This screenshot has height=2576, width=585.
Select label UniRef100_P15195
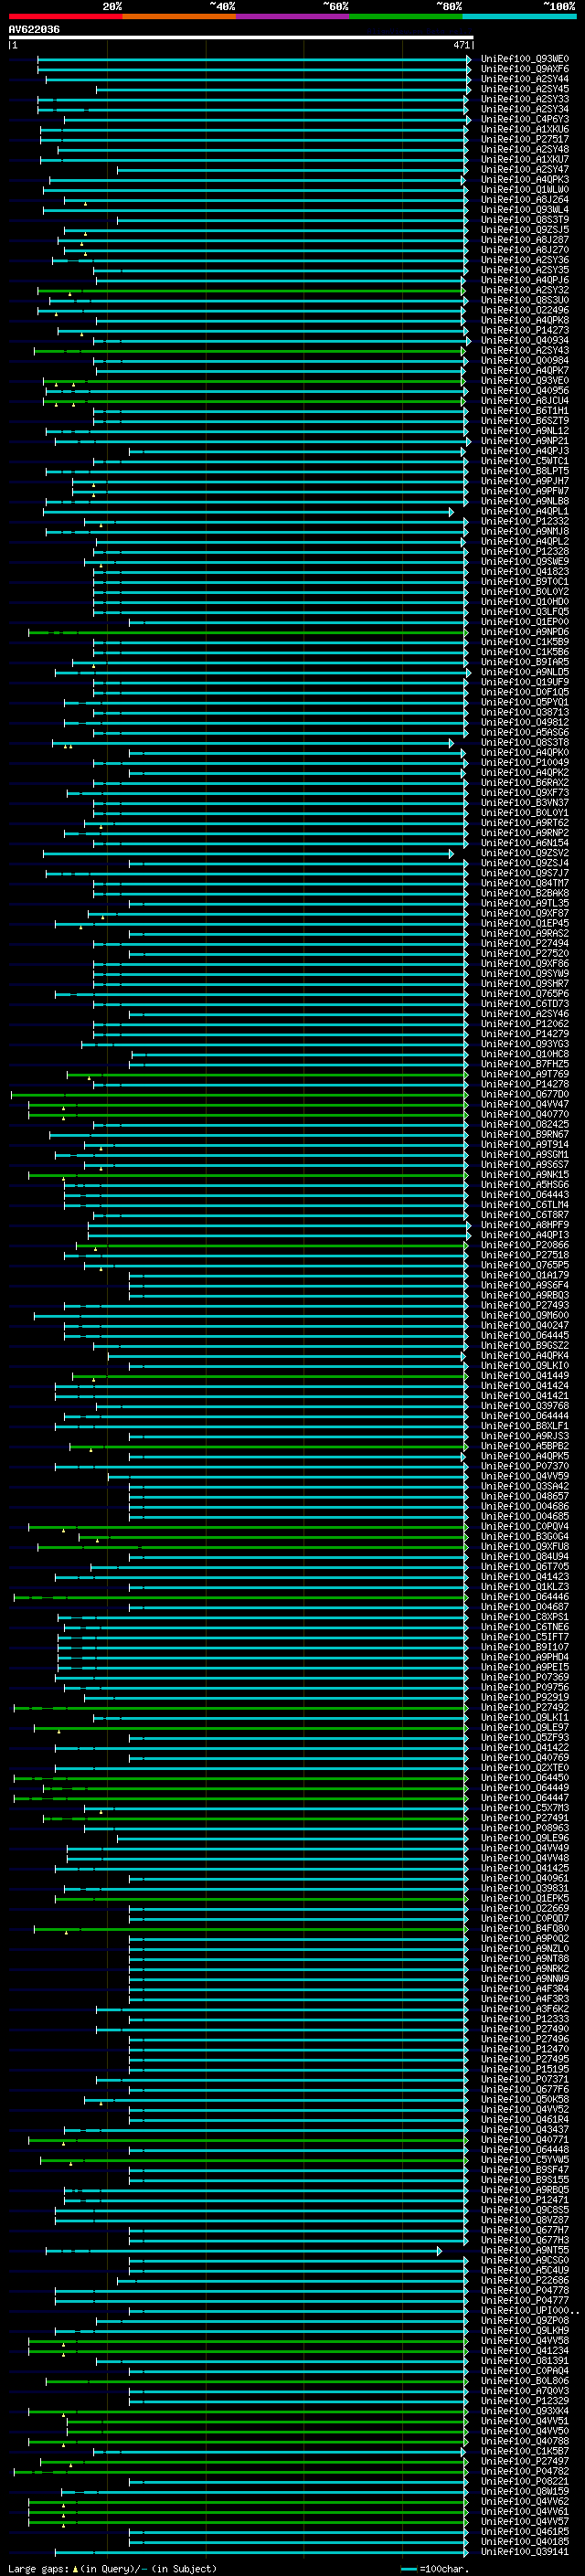[x=525, y=2070]
